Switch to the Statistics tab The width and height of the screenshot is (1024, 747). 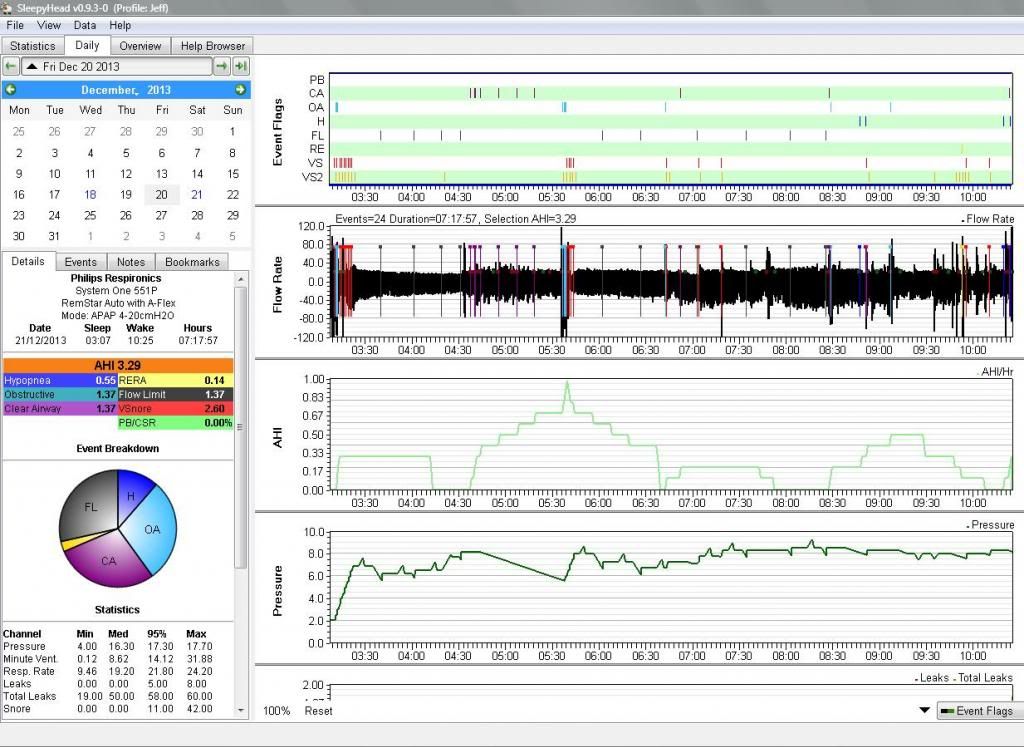click(x=33, y=46)
